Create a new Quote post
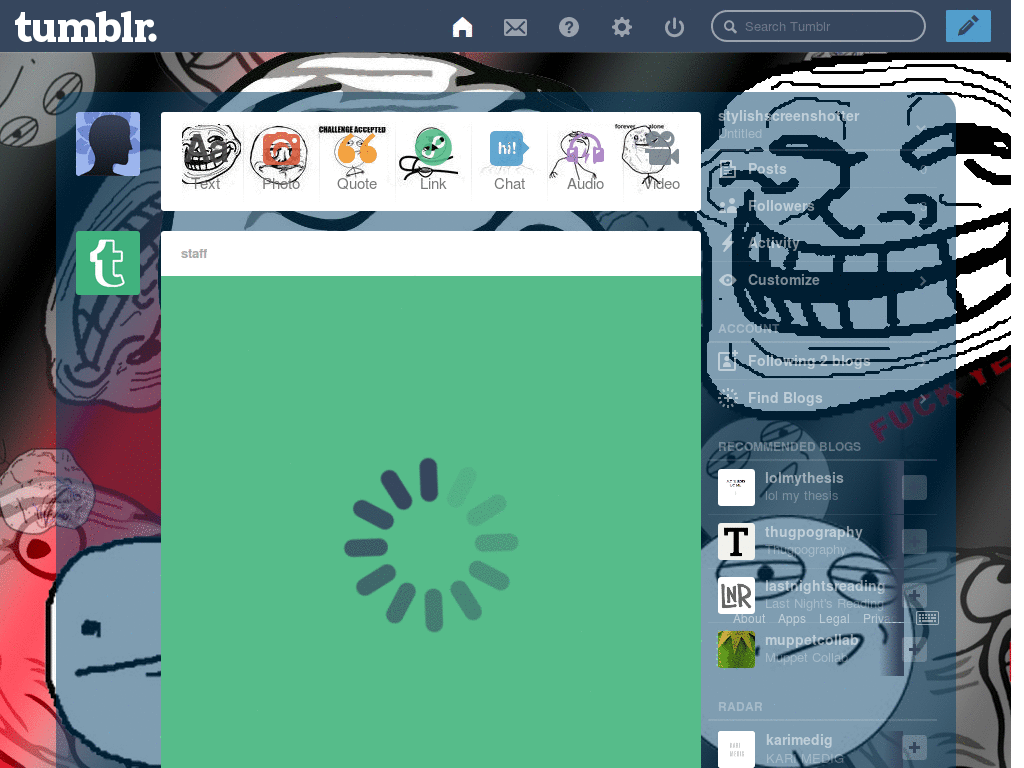Screen dimensions: 1024x768 357,159
